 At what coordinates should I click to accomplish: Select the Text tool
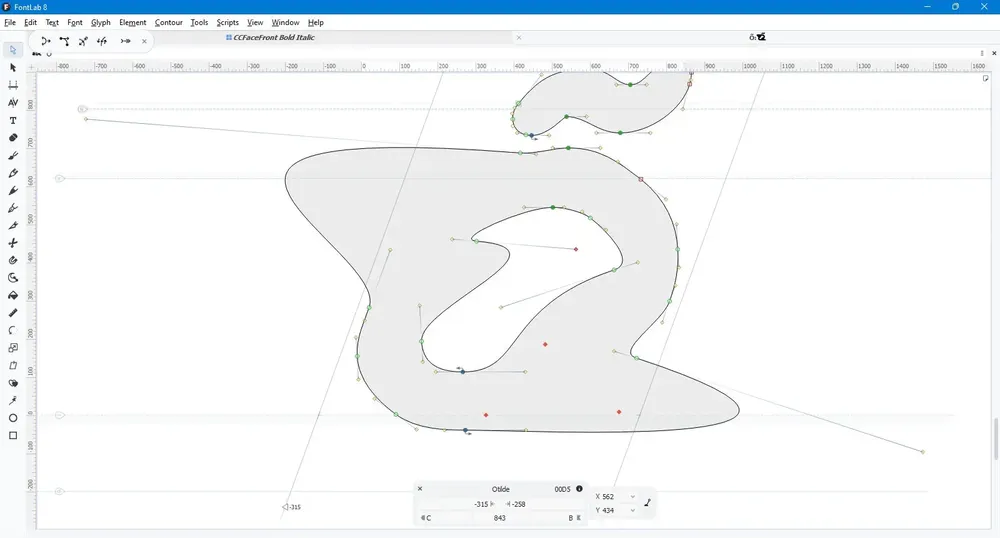pyautogui.click(x=13, y=120)
